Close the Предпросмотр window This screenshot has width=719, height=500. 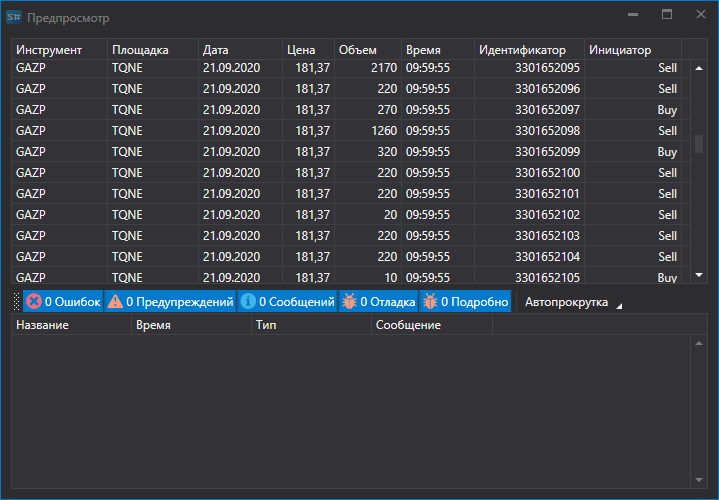[701, 15]
